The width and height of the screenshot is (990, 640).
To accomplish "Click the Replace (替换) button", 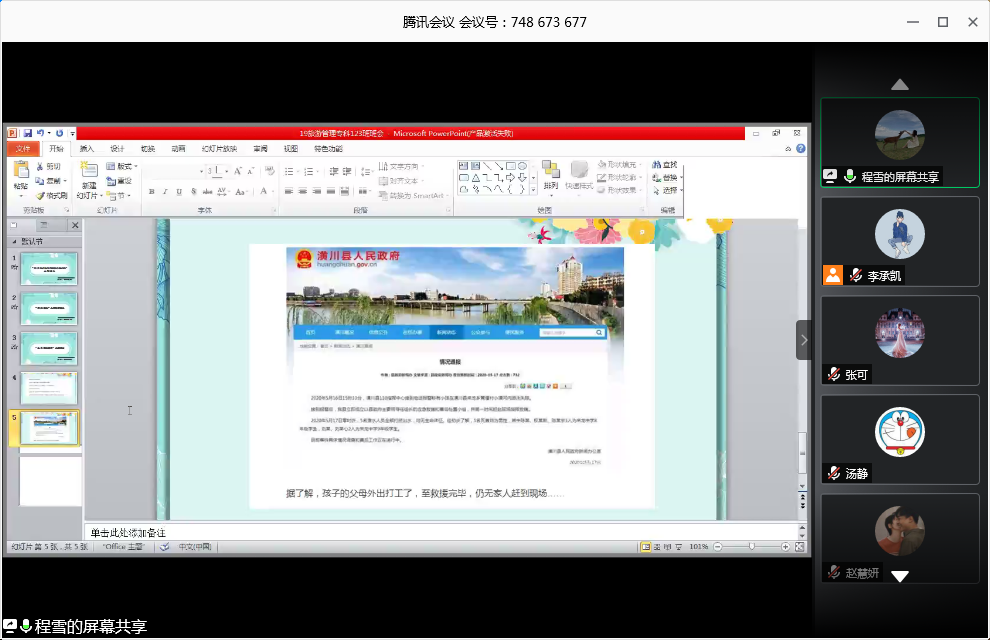I will coord(664,178).
